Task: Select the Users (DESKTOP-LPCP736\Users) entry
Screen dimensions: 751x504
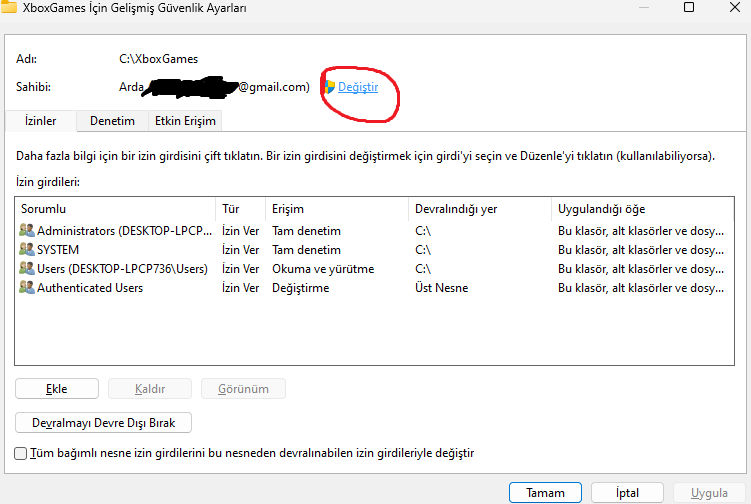Action: click(374, 269)
